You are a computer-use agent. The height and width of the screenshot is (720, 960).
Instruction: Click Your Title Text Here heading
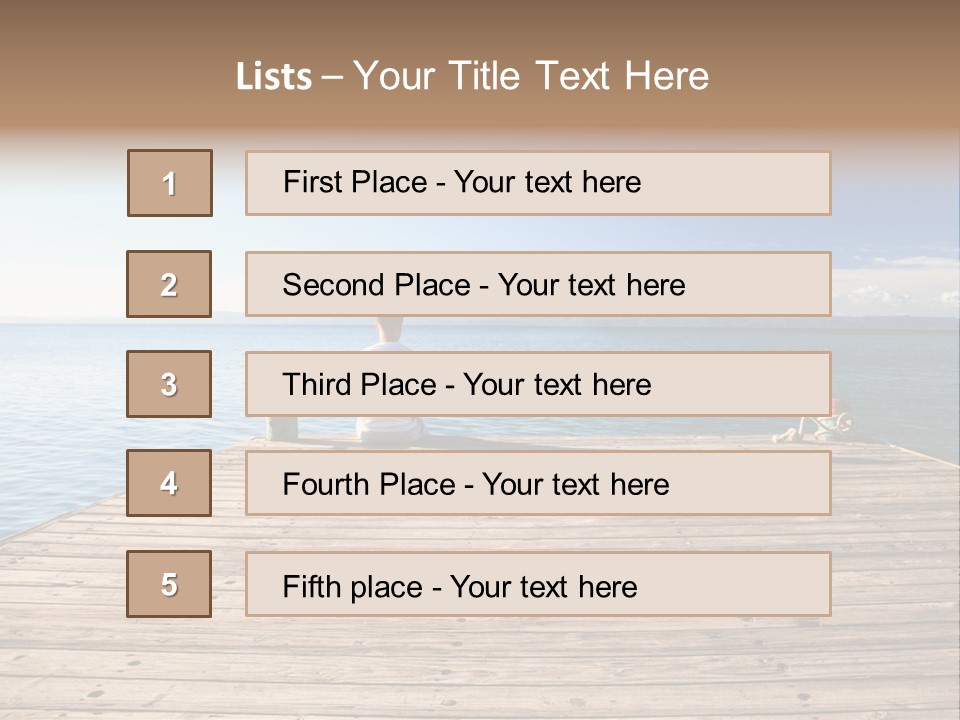[530, 77]
